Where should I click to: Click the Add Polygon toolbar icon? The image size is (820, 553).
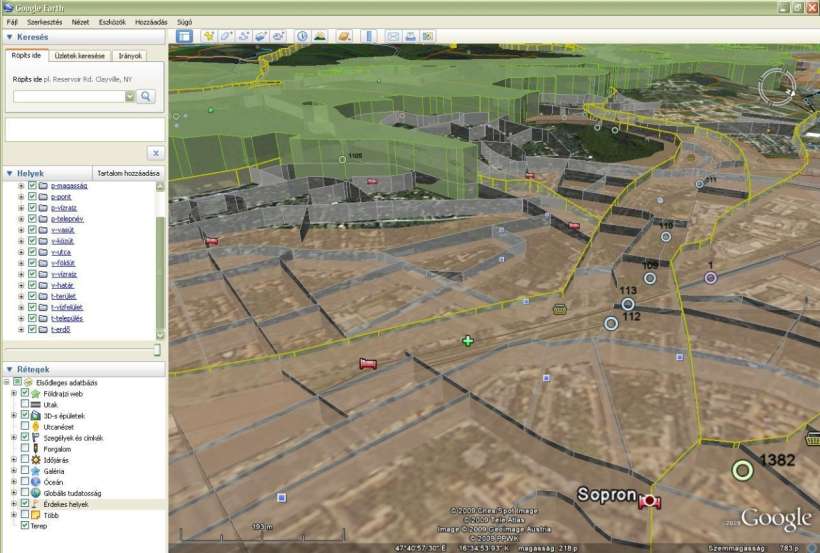(x=226, y=36)
